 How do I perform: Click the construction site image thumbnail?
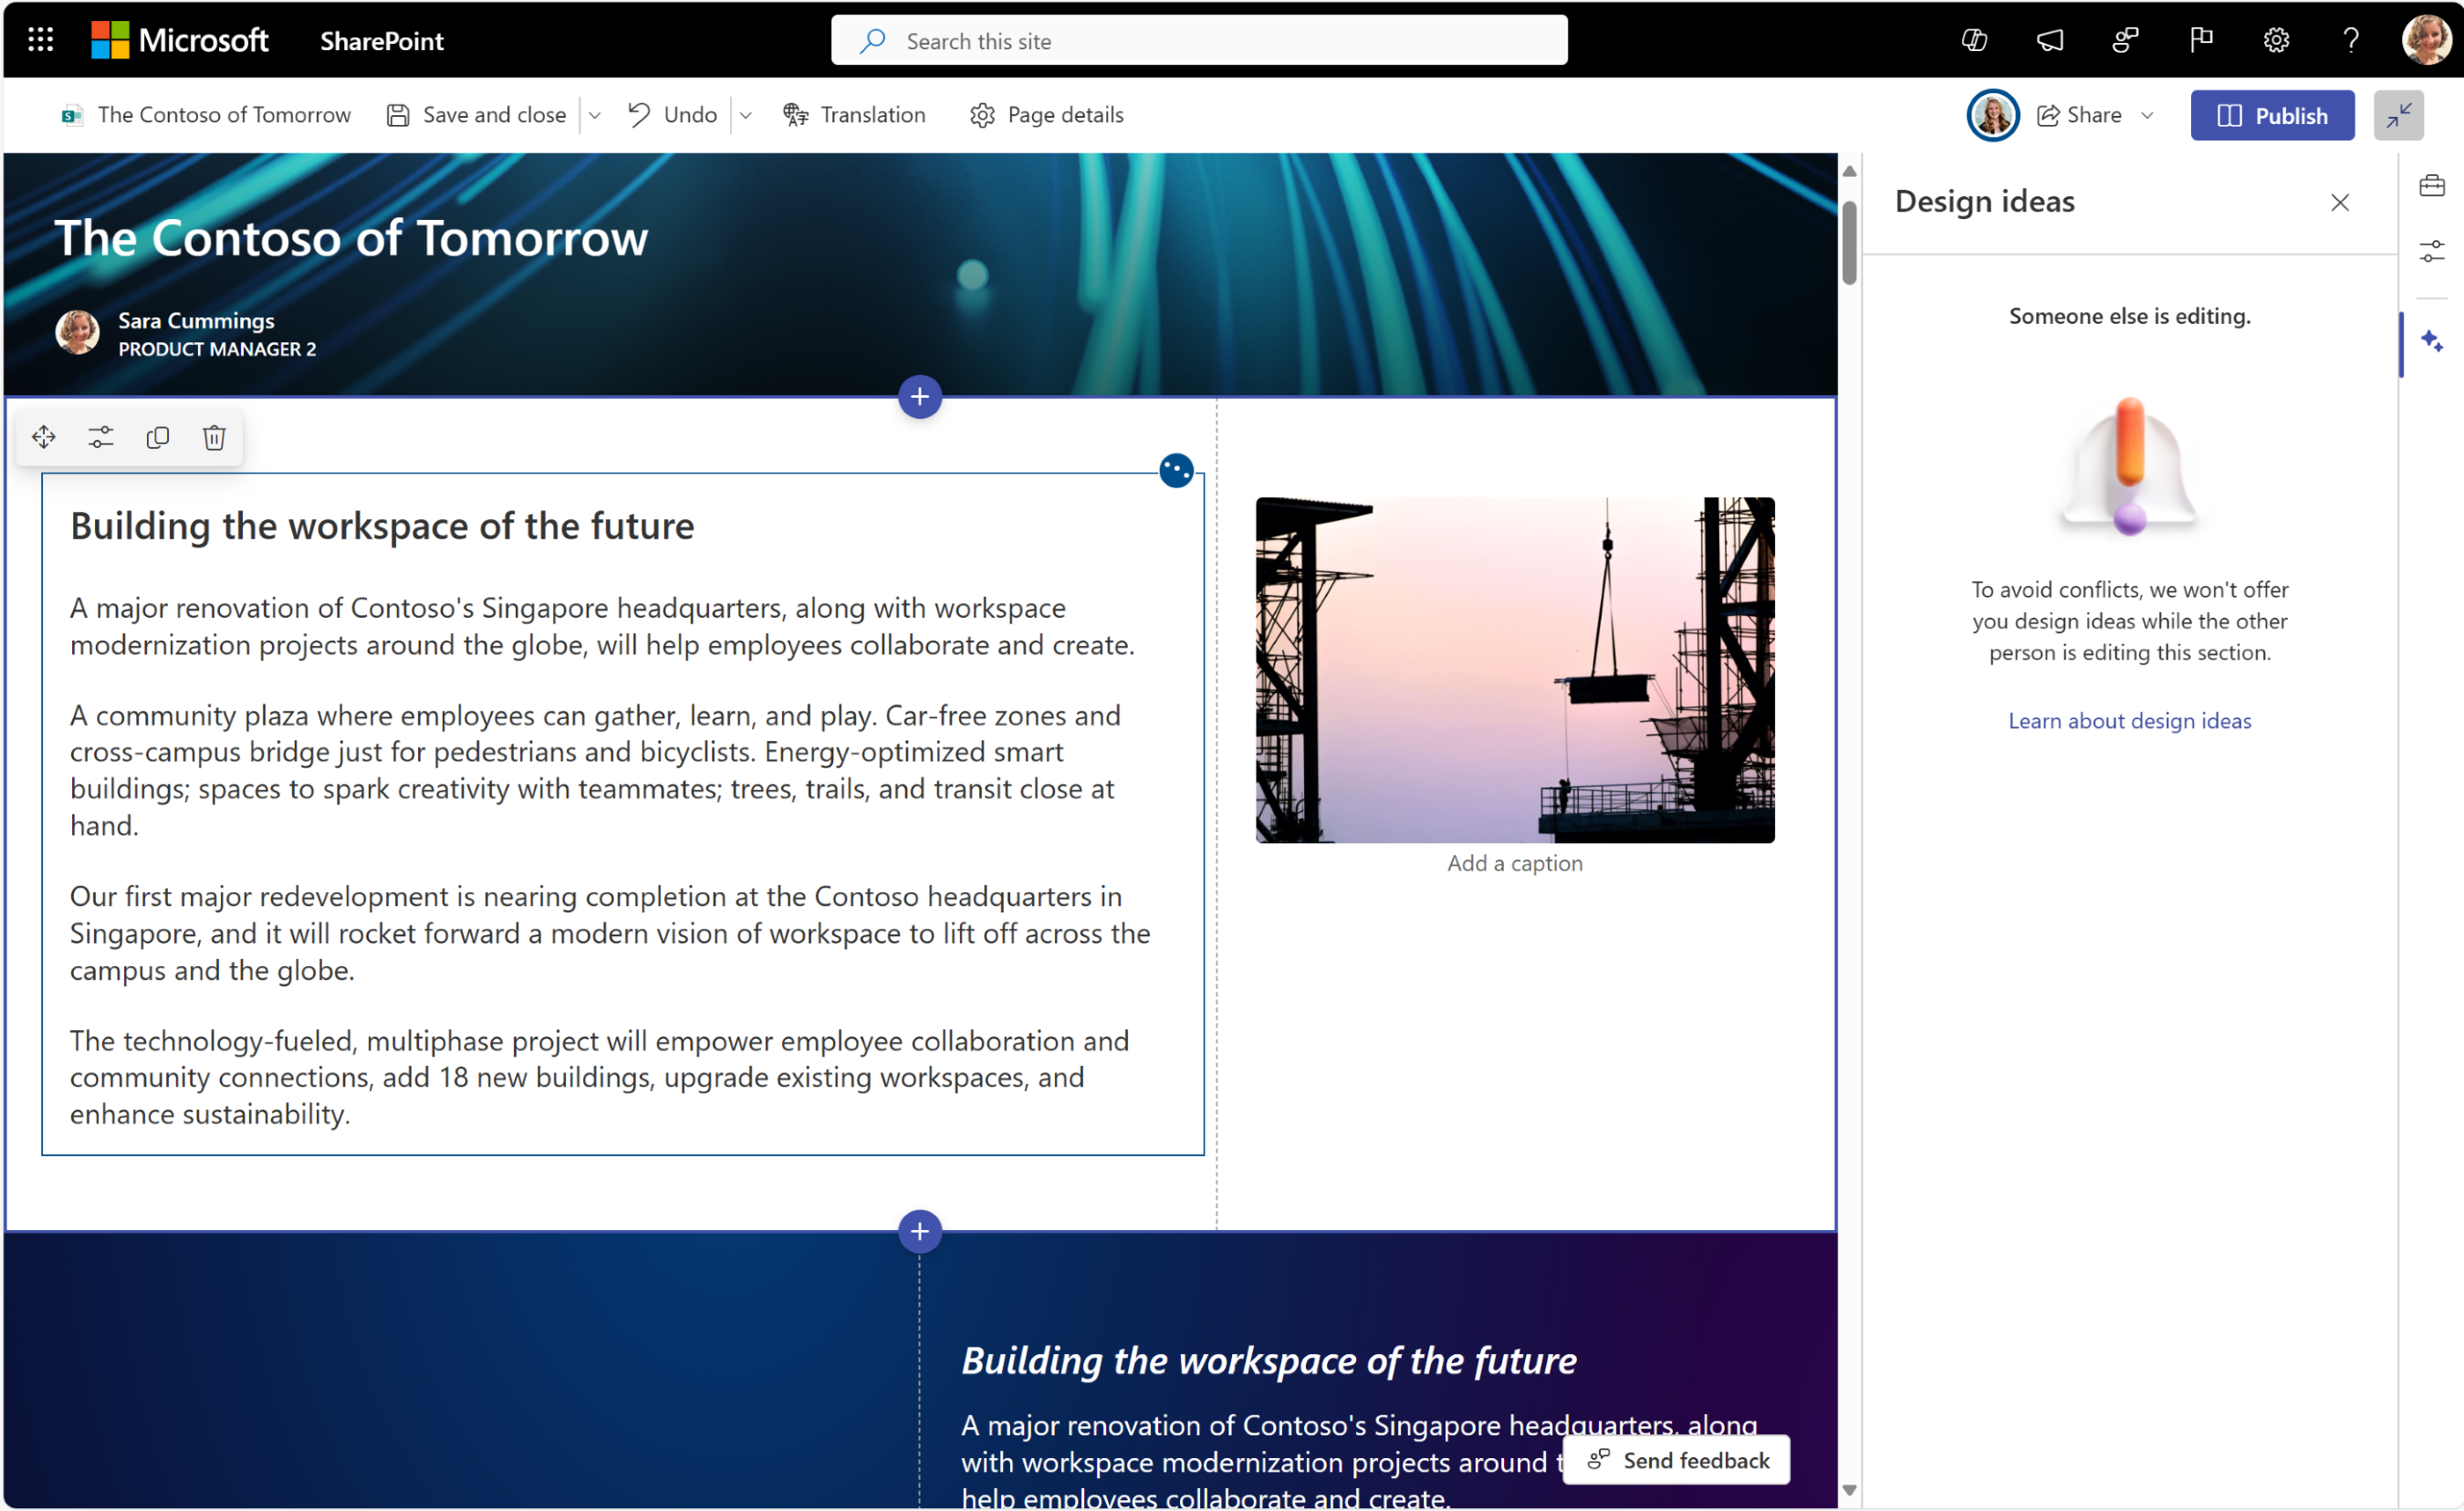[1514, 667]
